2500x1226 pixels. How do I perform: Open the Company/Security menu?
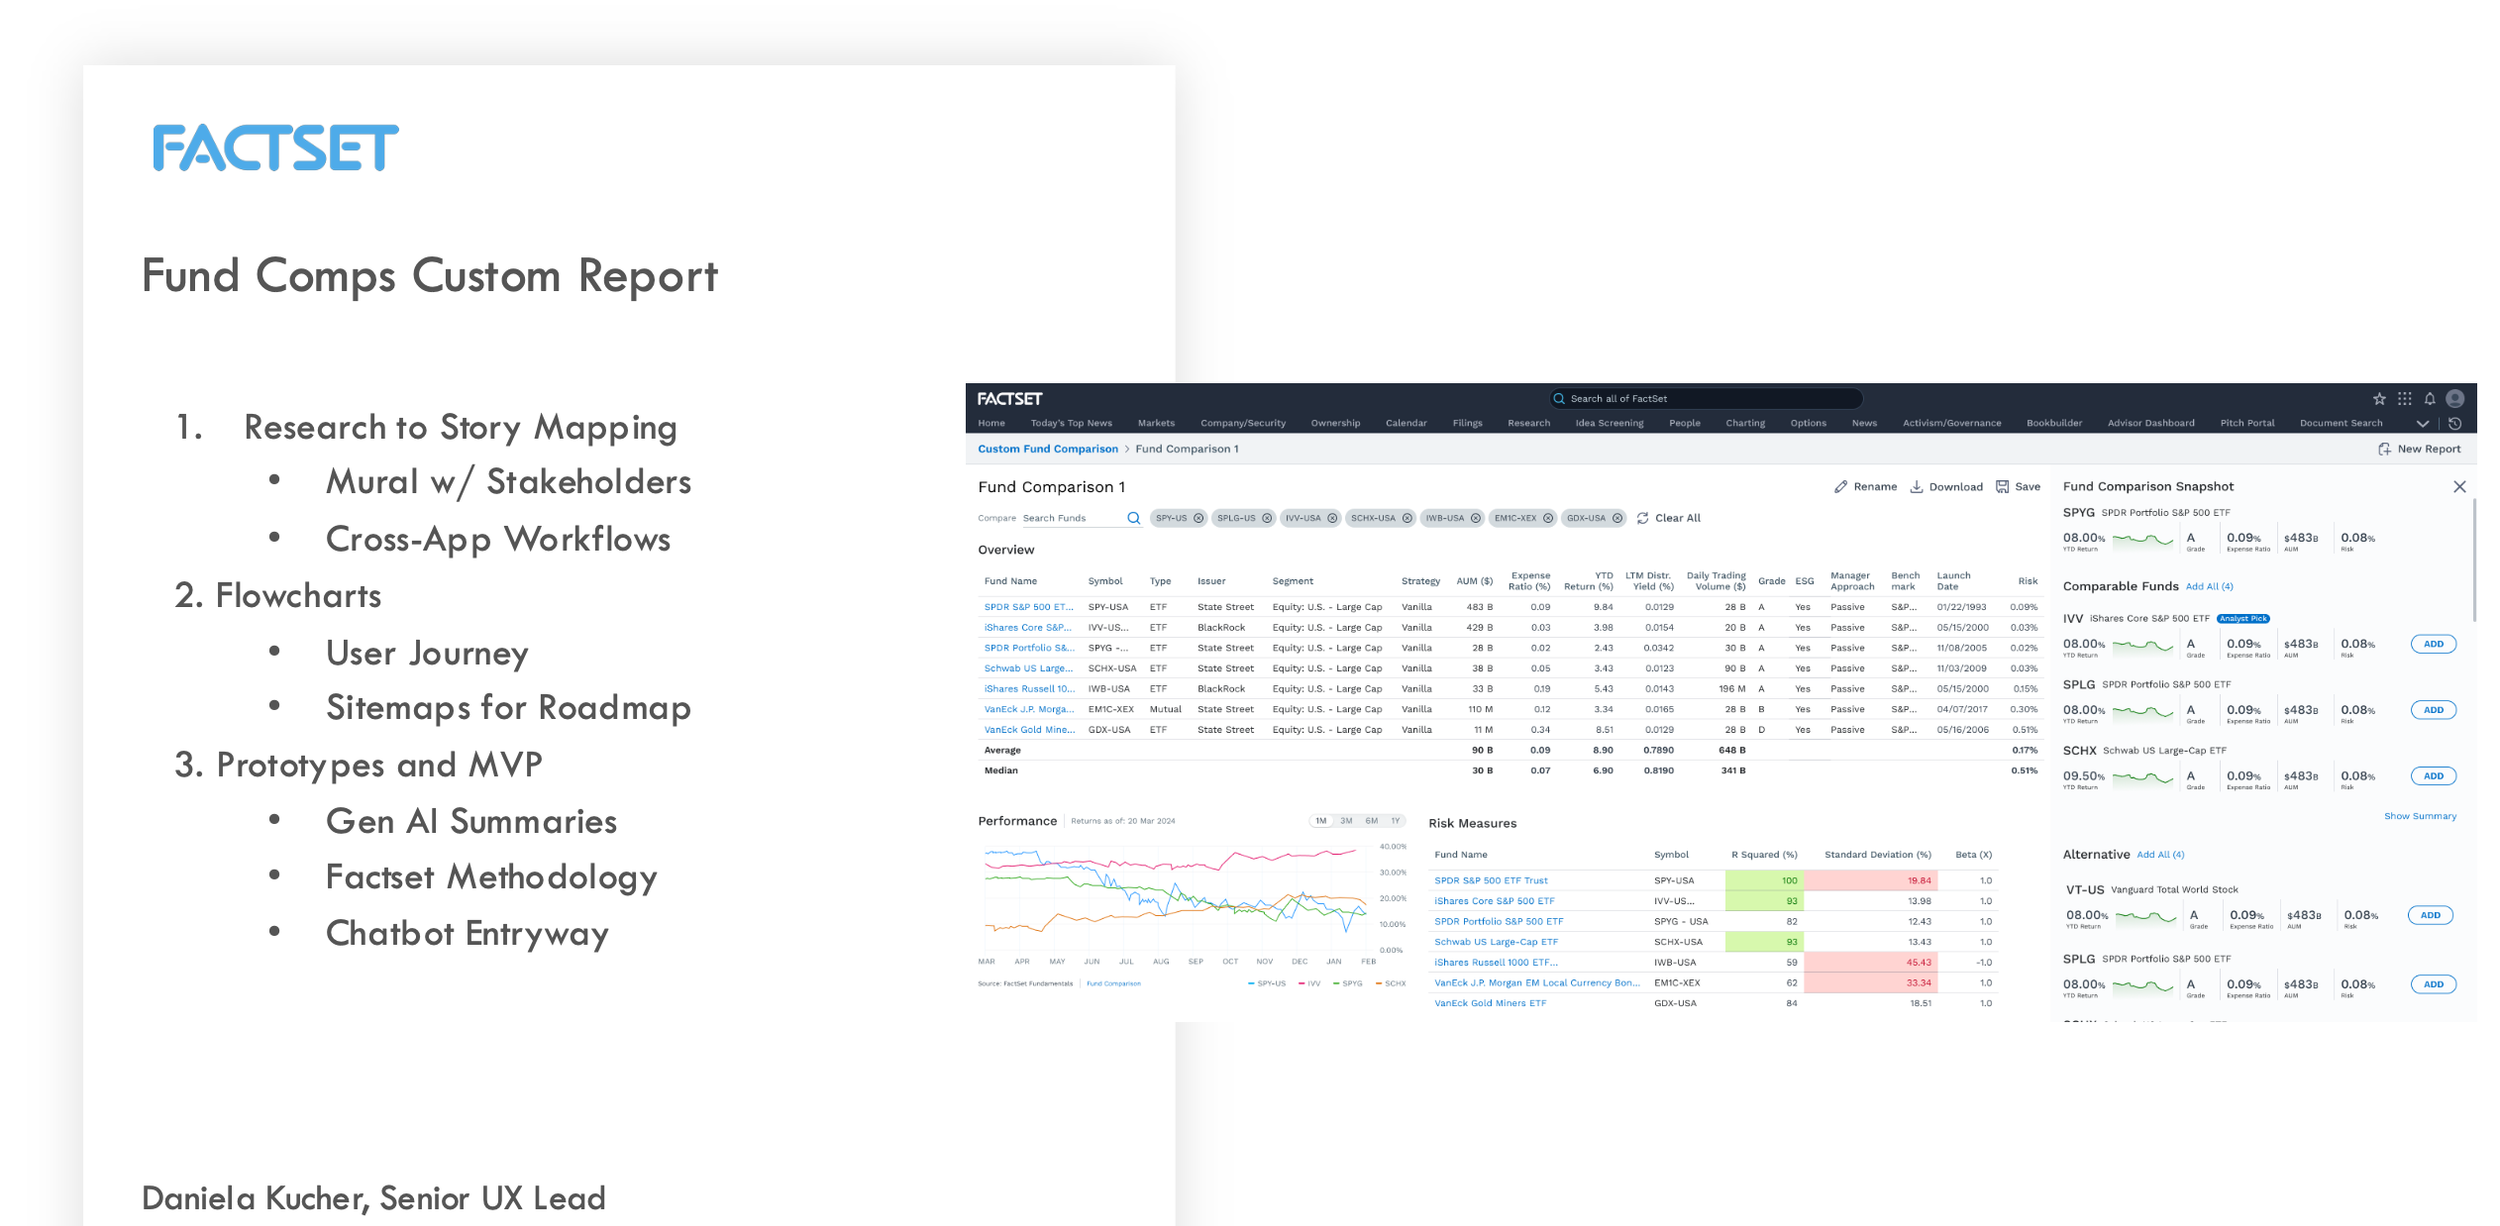coord(1243,423)
